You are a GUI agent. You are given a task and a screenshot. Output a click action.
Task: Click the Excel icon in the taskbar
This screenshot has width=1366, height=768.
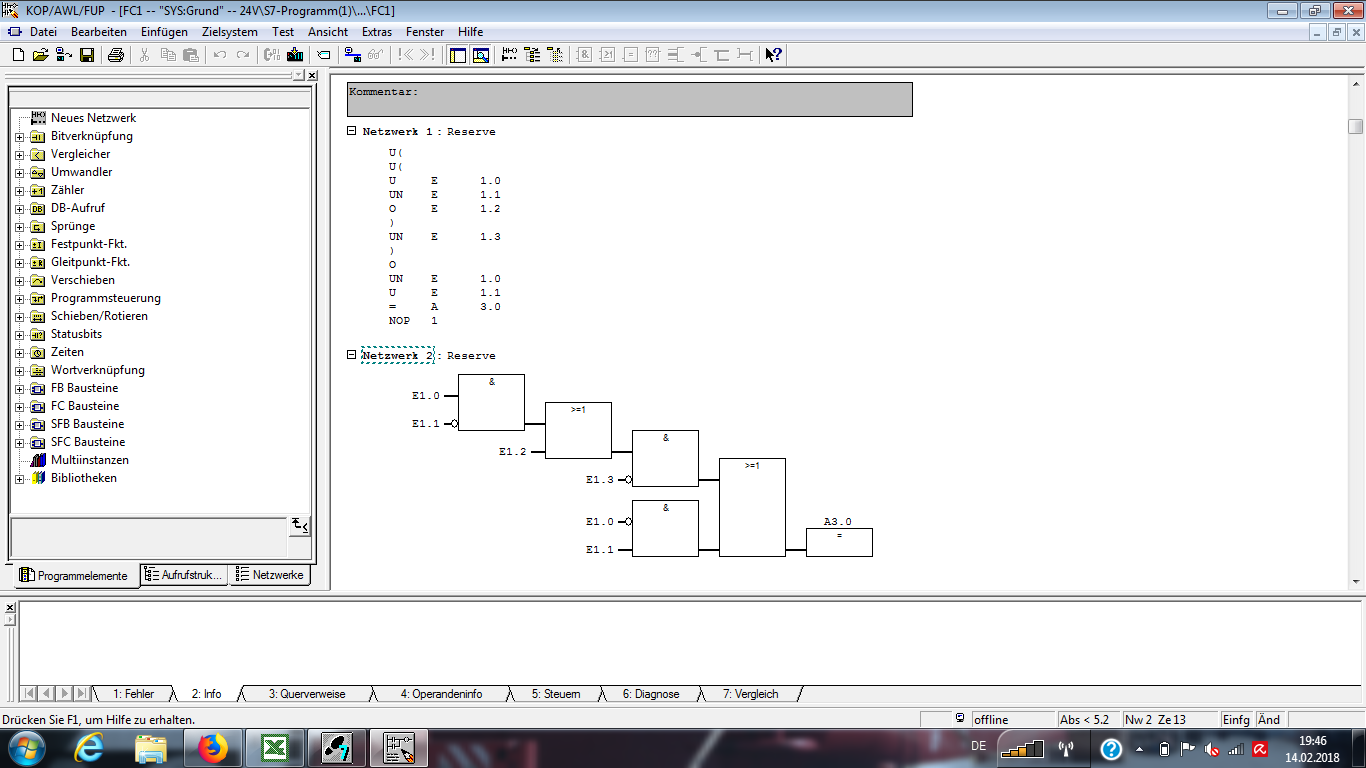(x=274, y=748)
